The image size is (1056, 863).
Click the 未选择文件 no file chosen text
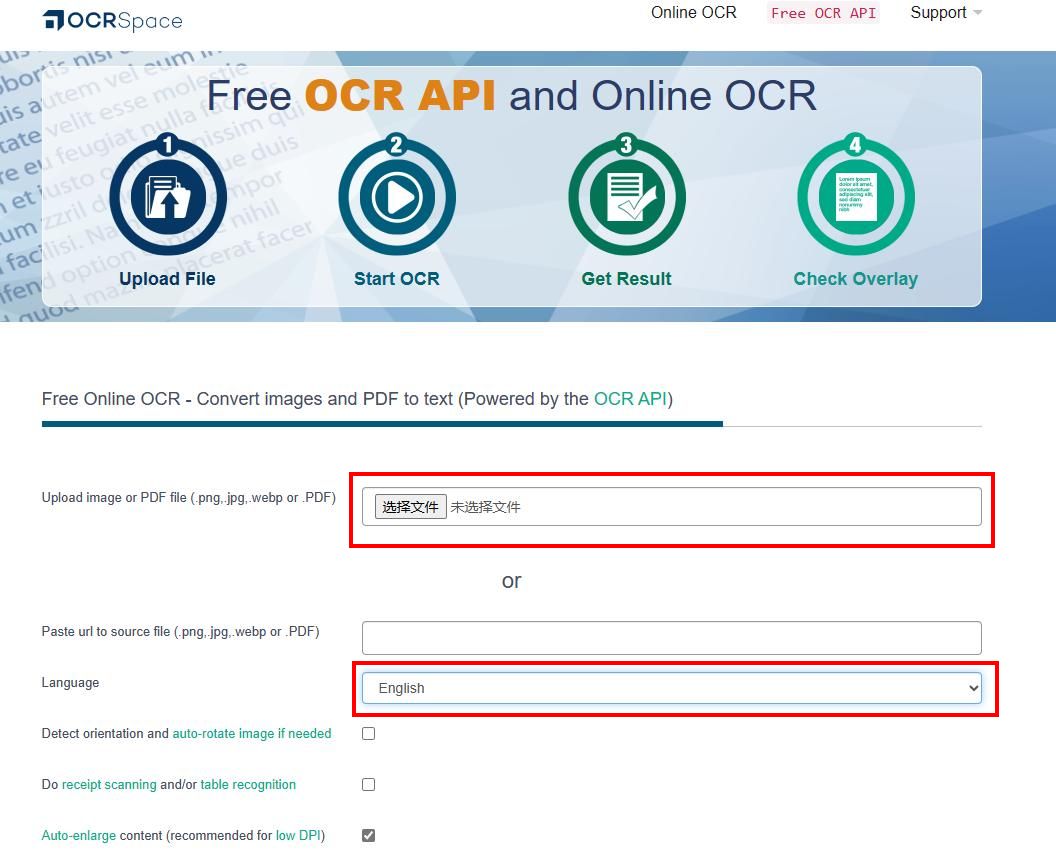coord(485,507)
